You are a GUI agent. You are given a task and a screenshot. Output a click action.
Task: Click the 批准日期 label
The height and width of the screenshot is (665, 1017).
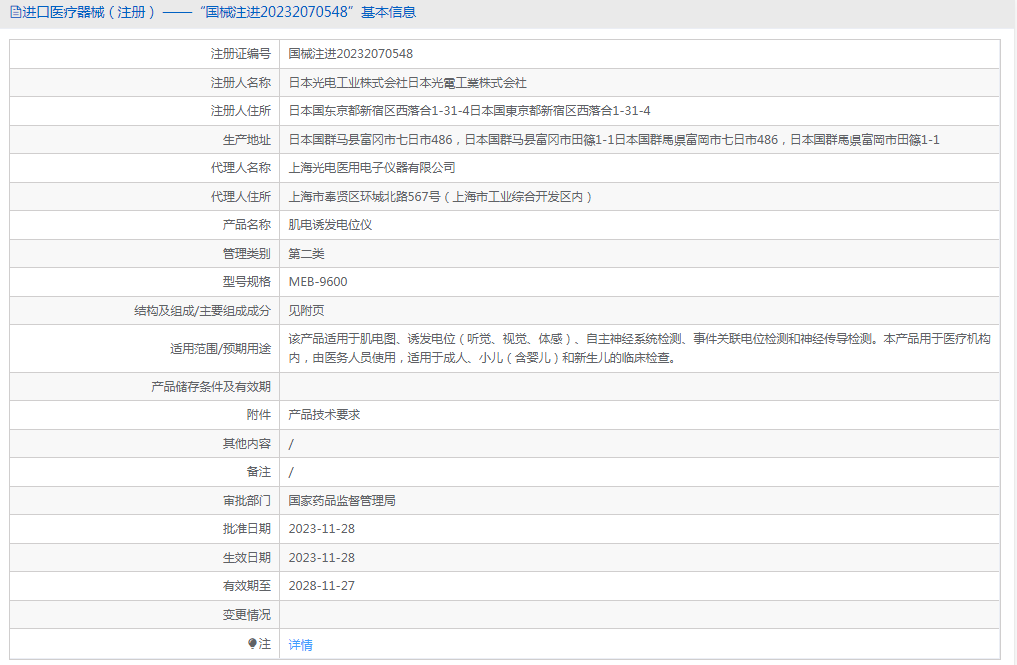coord(246,529)
